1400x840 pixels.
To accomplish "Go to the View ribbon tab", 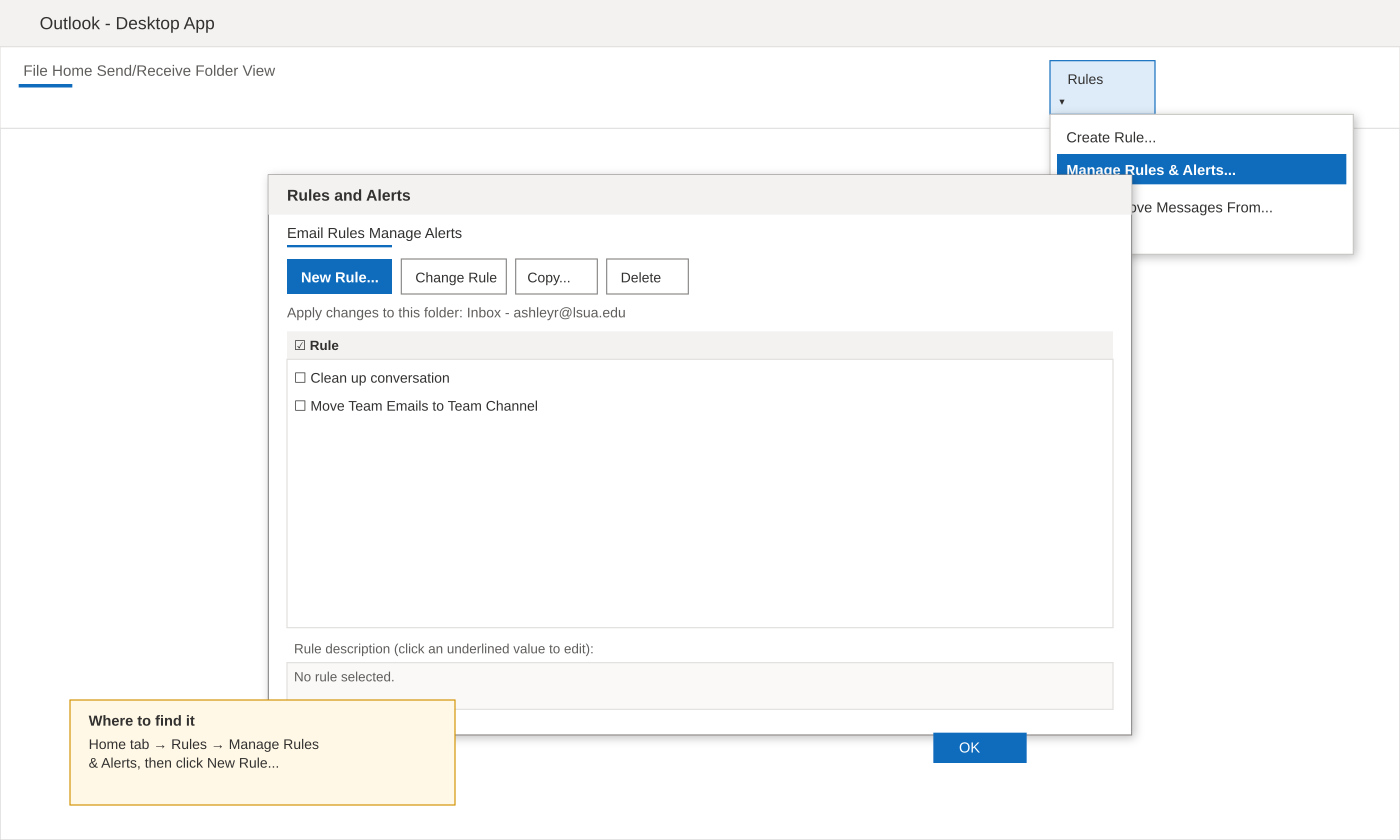I will click(258, 71).
